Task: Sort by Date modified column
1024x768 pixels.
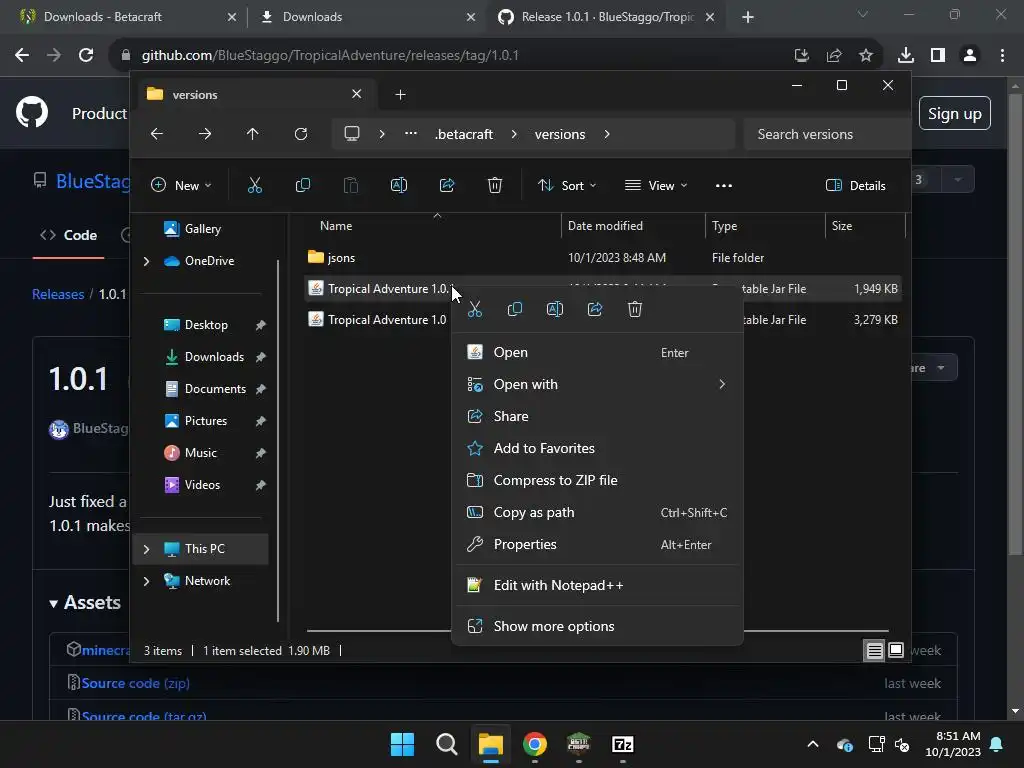Action: pos(633,226)
